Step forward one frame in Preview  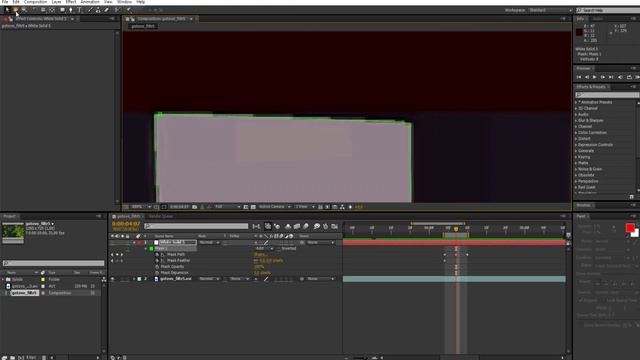(603, 77)
